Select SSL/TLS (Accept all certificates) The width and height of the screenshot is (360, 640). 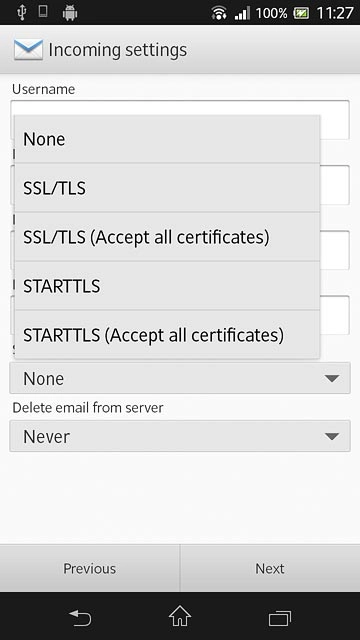tap(167, 237)
